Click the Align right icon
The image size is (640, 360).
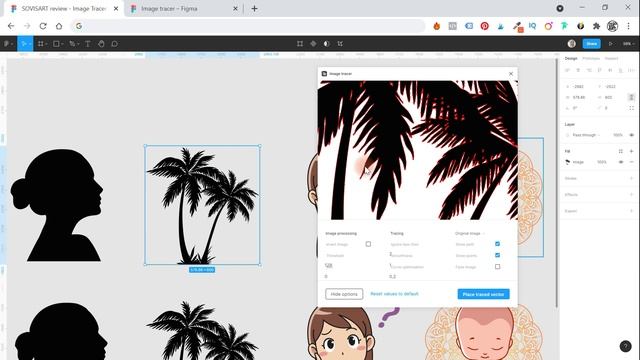(589, 70)
